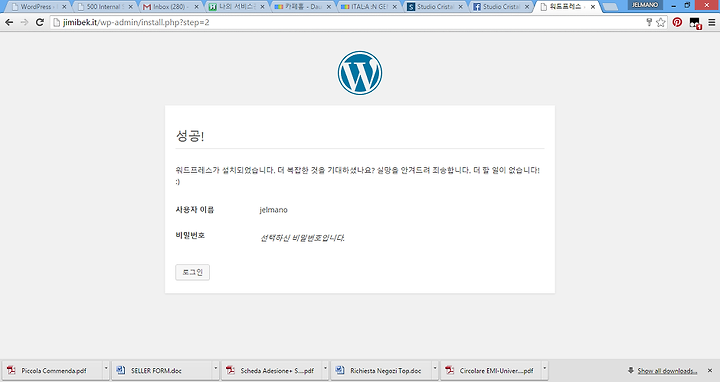The width and height of the screenshot is (720, 382).
Task: Click the Word icon of SELLER FORM.doc
Action: pos(121,370)
